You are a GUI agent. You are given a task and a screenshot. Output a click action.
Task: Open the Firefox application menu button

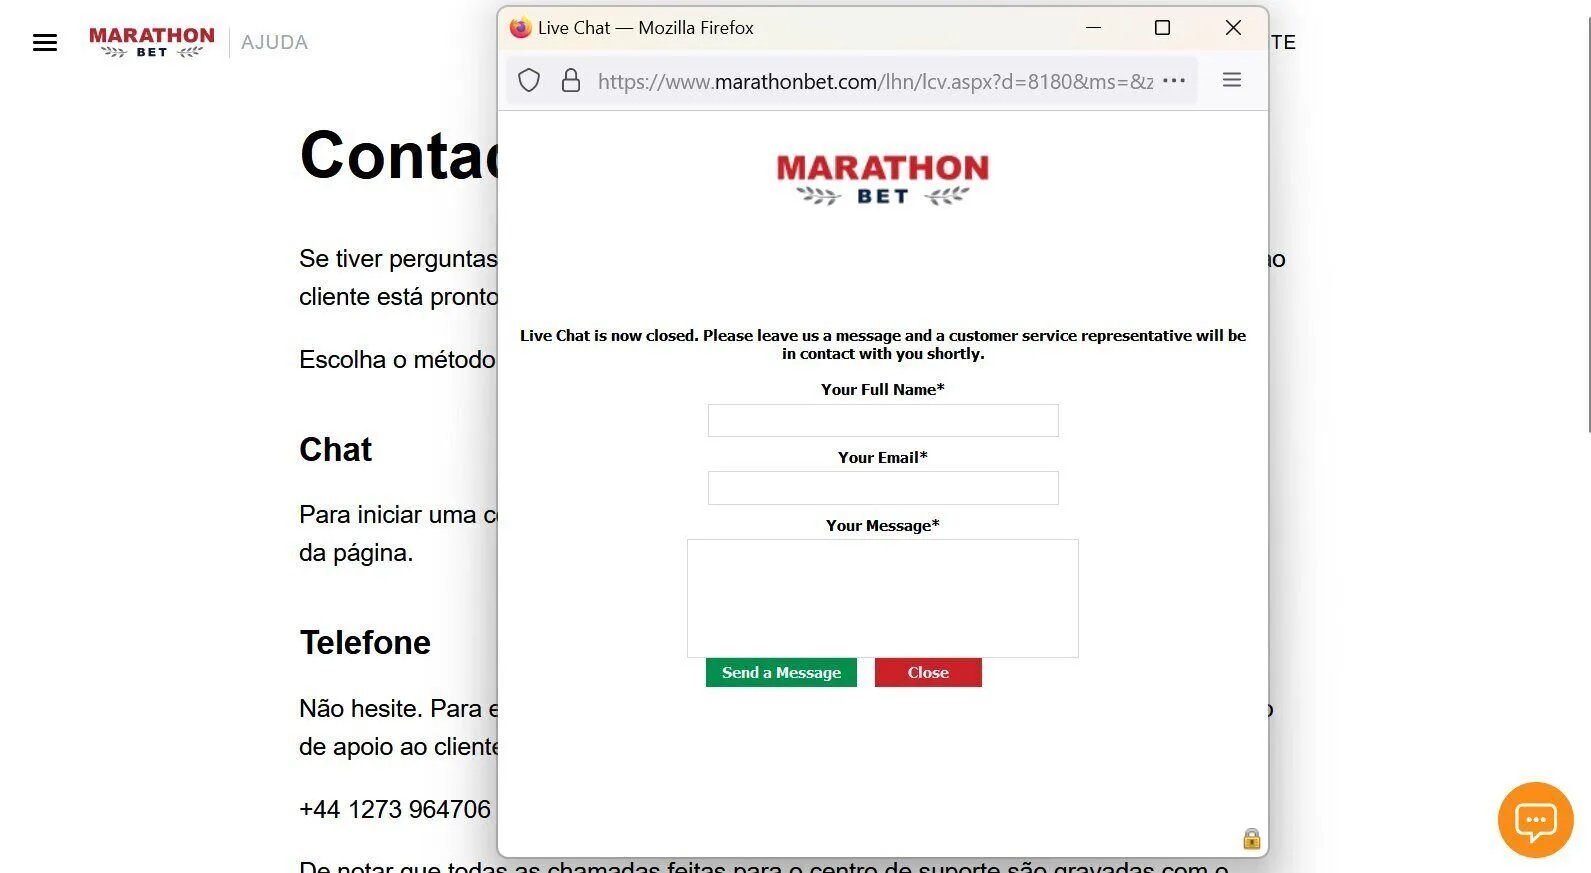coord(1232,80)
